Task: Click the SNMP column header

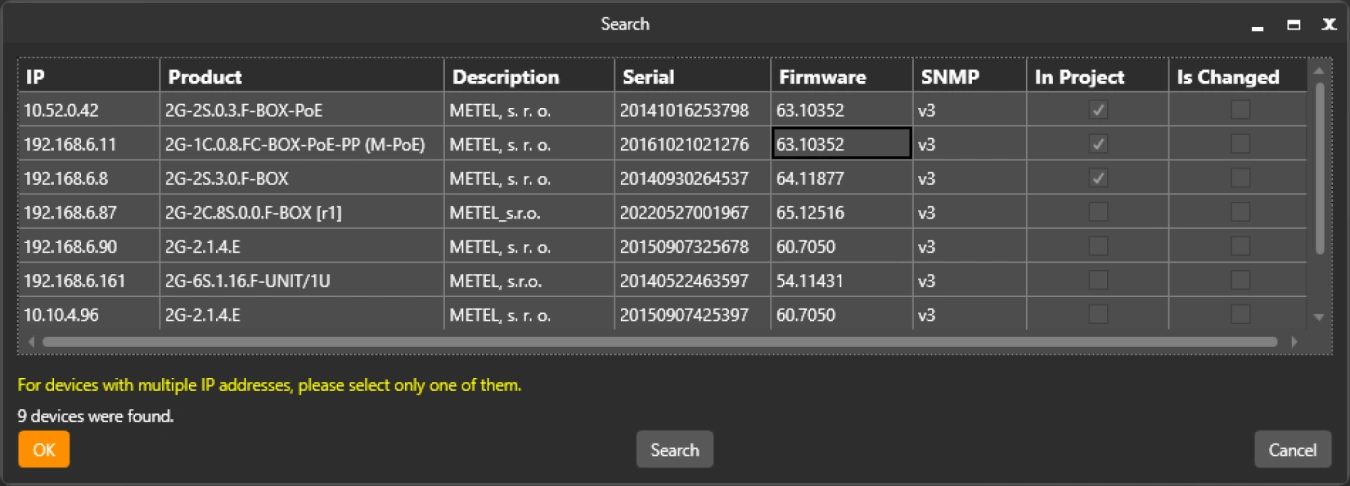Action: [968, 77]
